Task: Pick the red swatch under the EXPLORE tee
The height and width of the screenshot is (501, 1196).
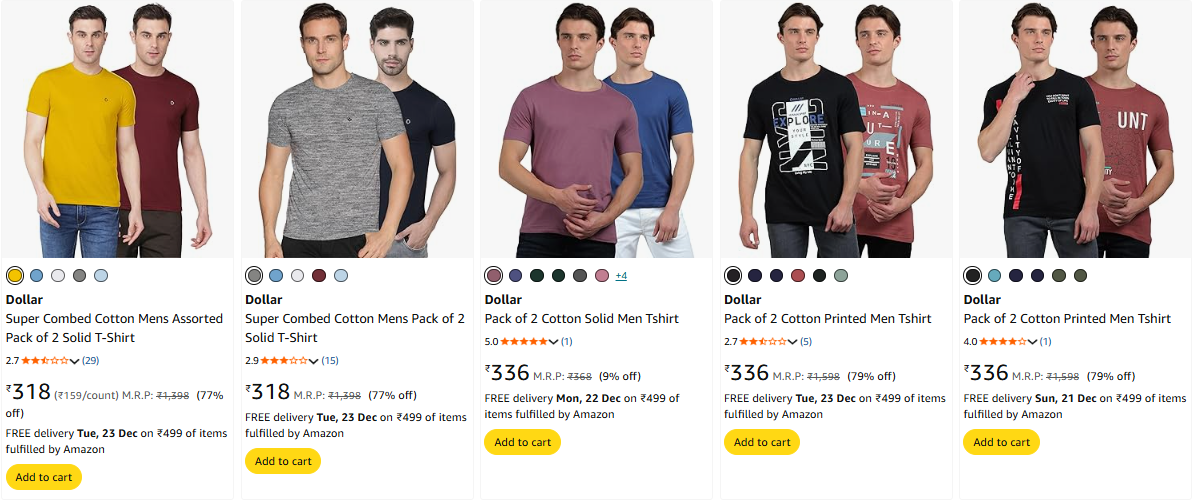Action: point(798,276)
